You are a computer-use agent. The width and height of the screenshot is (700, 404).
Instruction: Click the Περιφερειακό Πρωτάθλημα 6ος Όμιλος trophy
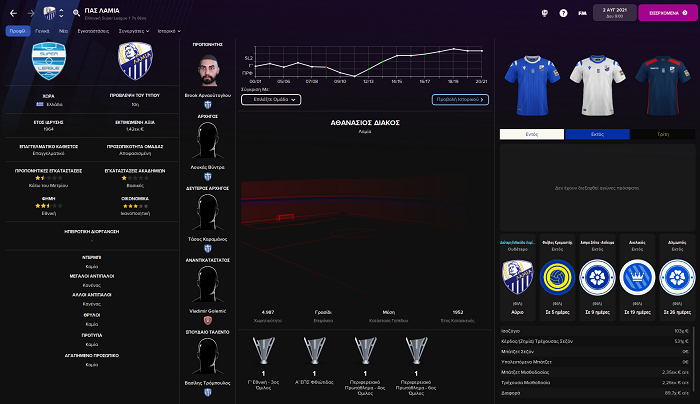416,350
